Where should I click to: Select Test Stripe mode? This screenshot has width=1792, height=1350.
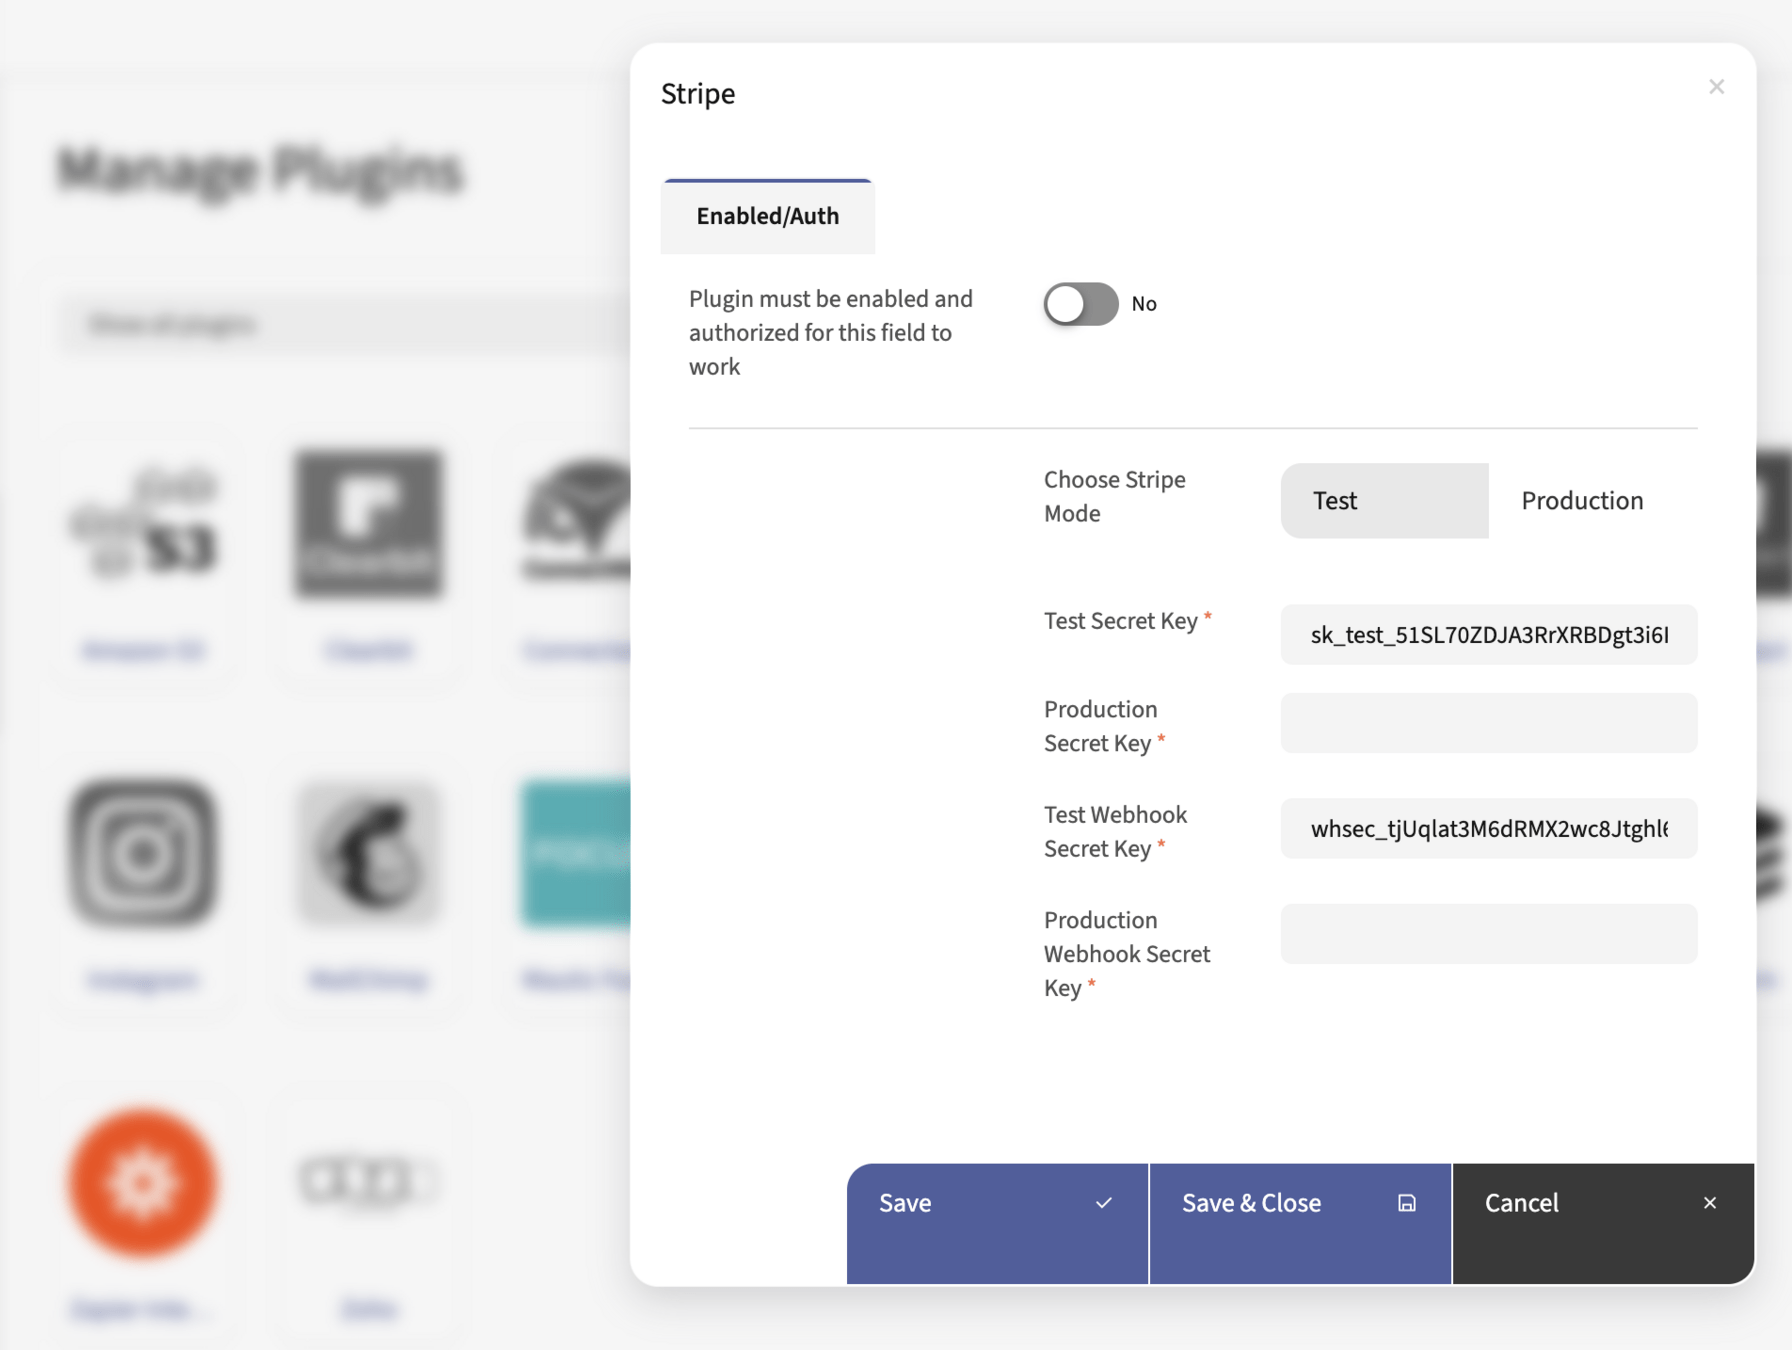[1384, 500]
